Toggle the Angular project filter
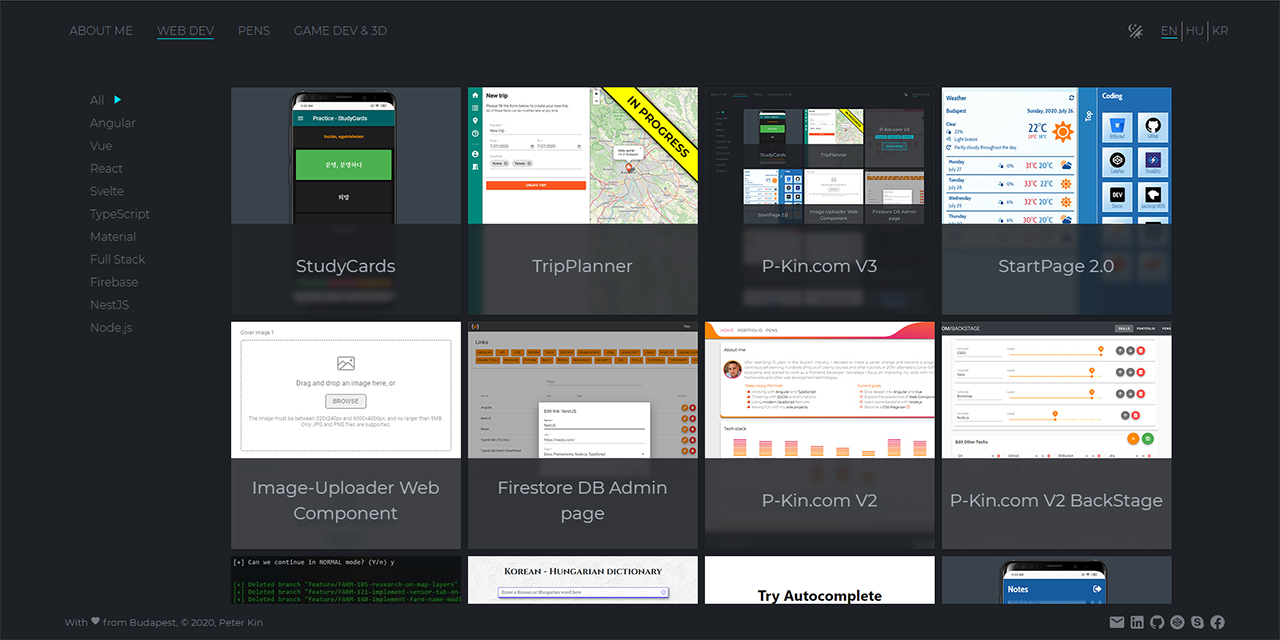Screen dimensions: 1280x640 point(112,122)
